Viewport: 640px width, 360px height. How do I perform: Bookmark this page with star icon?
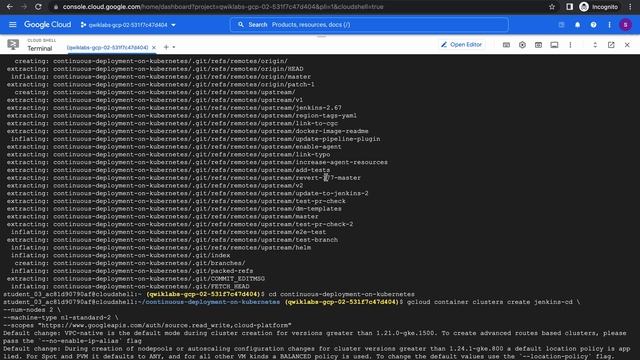pyautogui.click(x=552, y=7)
